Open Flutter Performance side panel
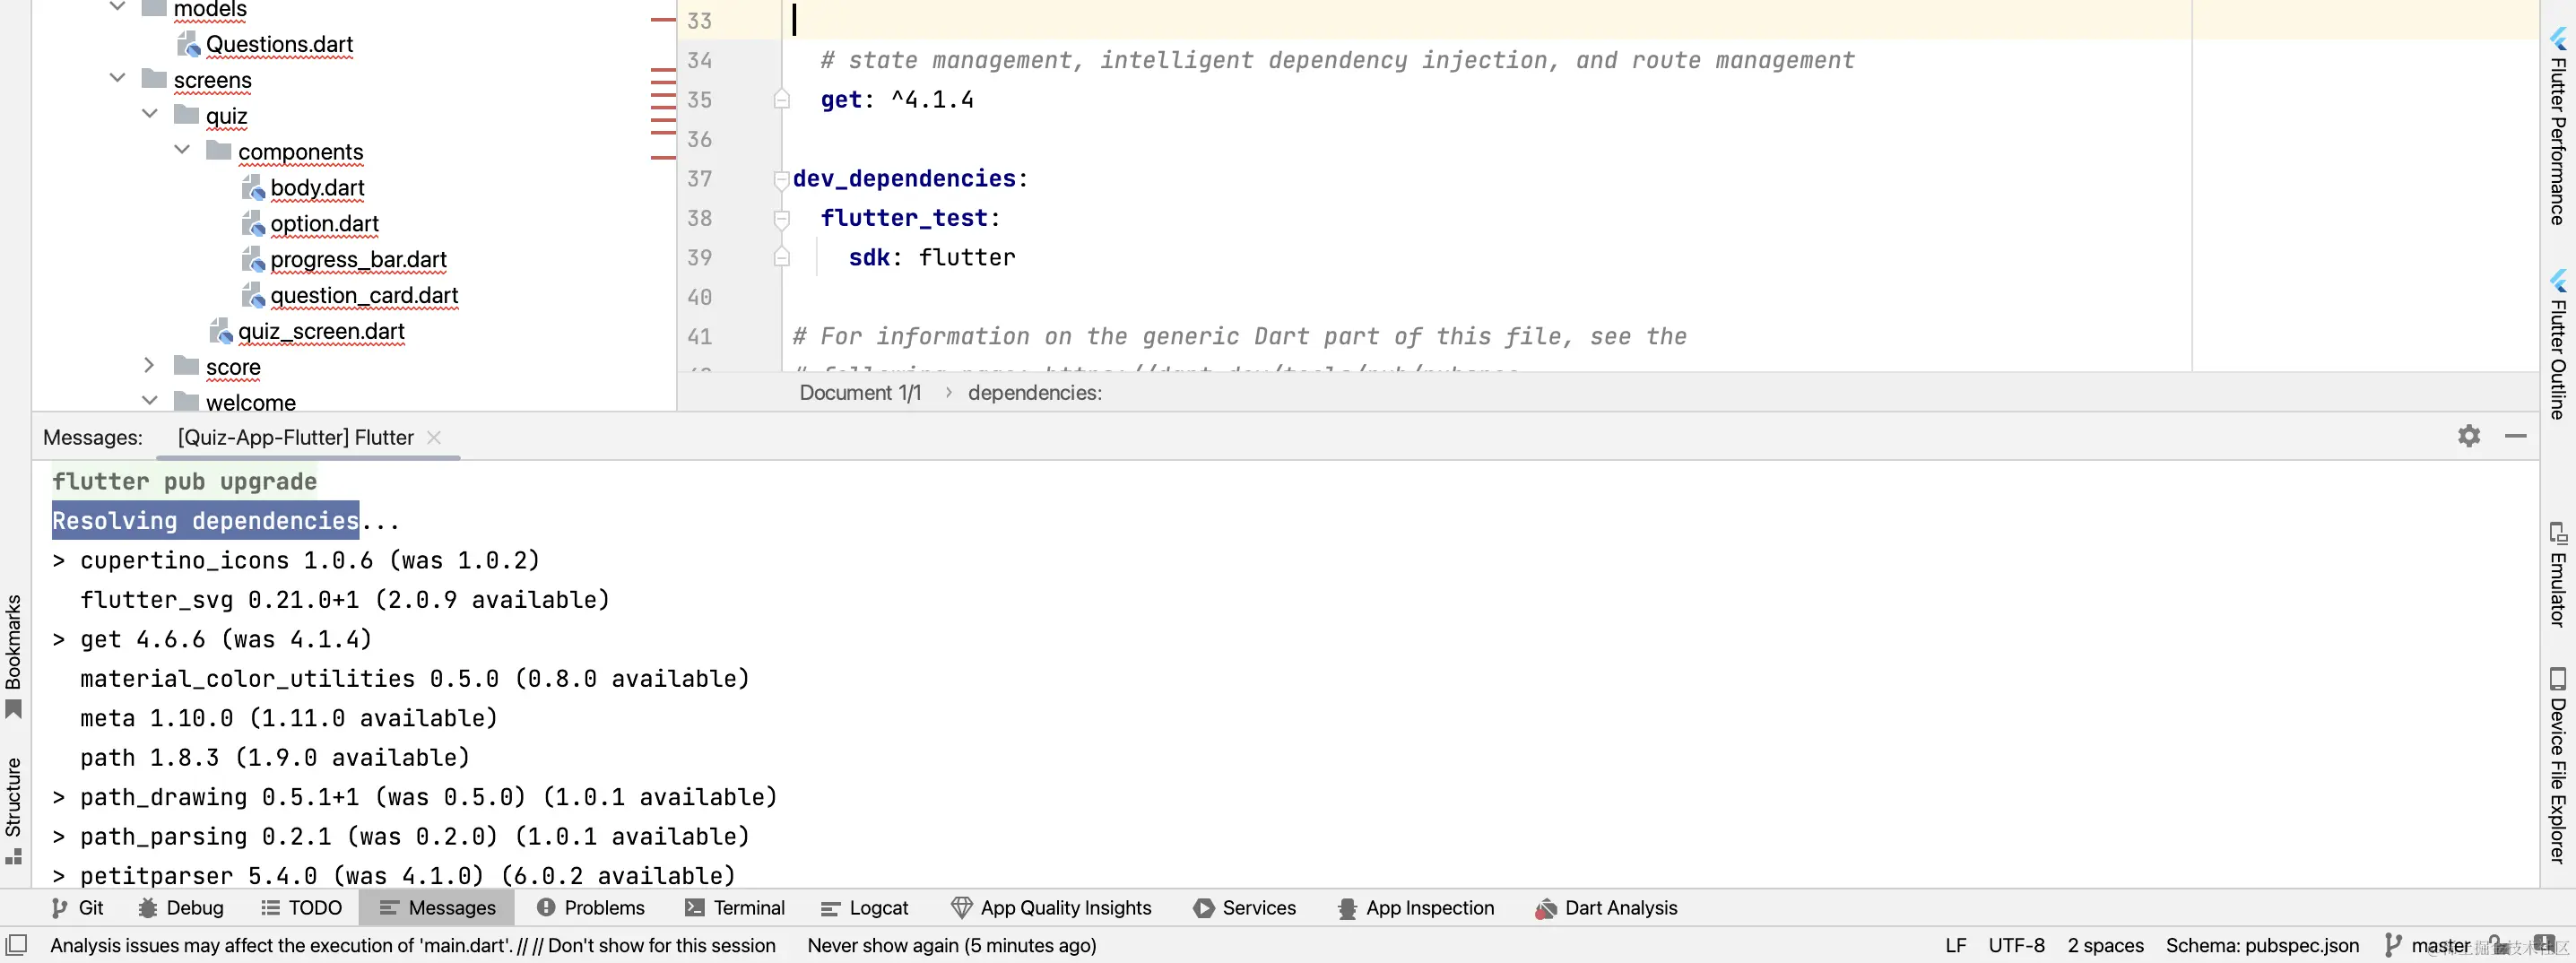Screen dimensions: 2576x963 coord(2558,126)
